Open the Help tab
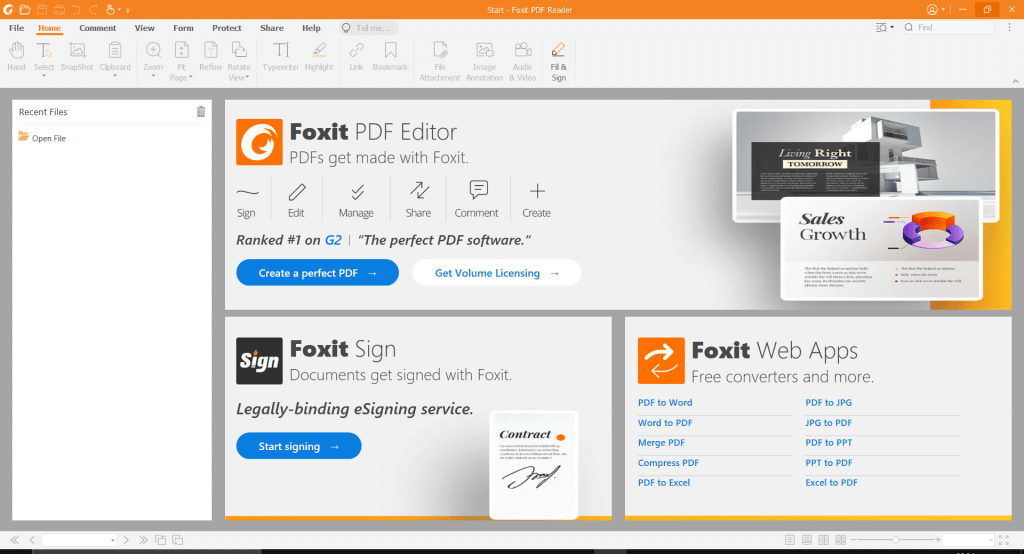This screenshot has width=1024, height=554. (x=311, y=28)
